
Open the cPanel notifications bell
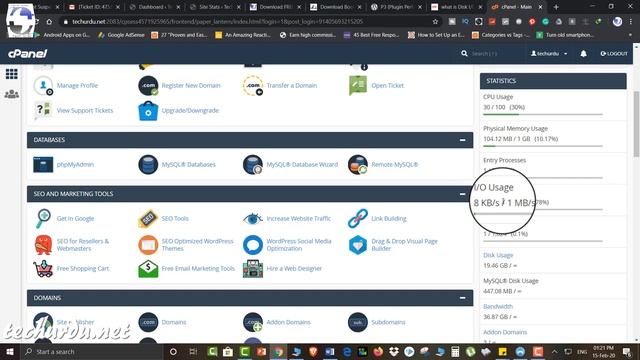point(584,53)
